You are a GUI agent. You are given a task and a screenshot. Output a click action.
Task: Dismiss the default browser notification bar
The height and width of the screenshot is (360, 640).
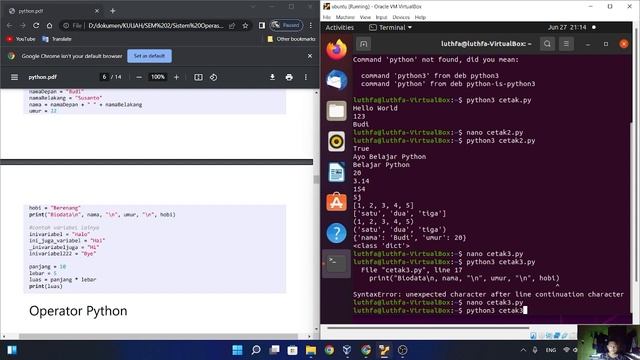click(310, 56)
